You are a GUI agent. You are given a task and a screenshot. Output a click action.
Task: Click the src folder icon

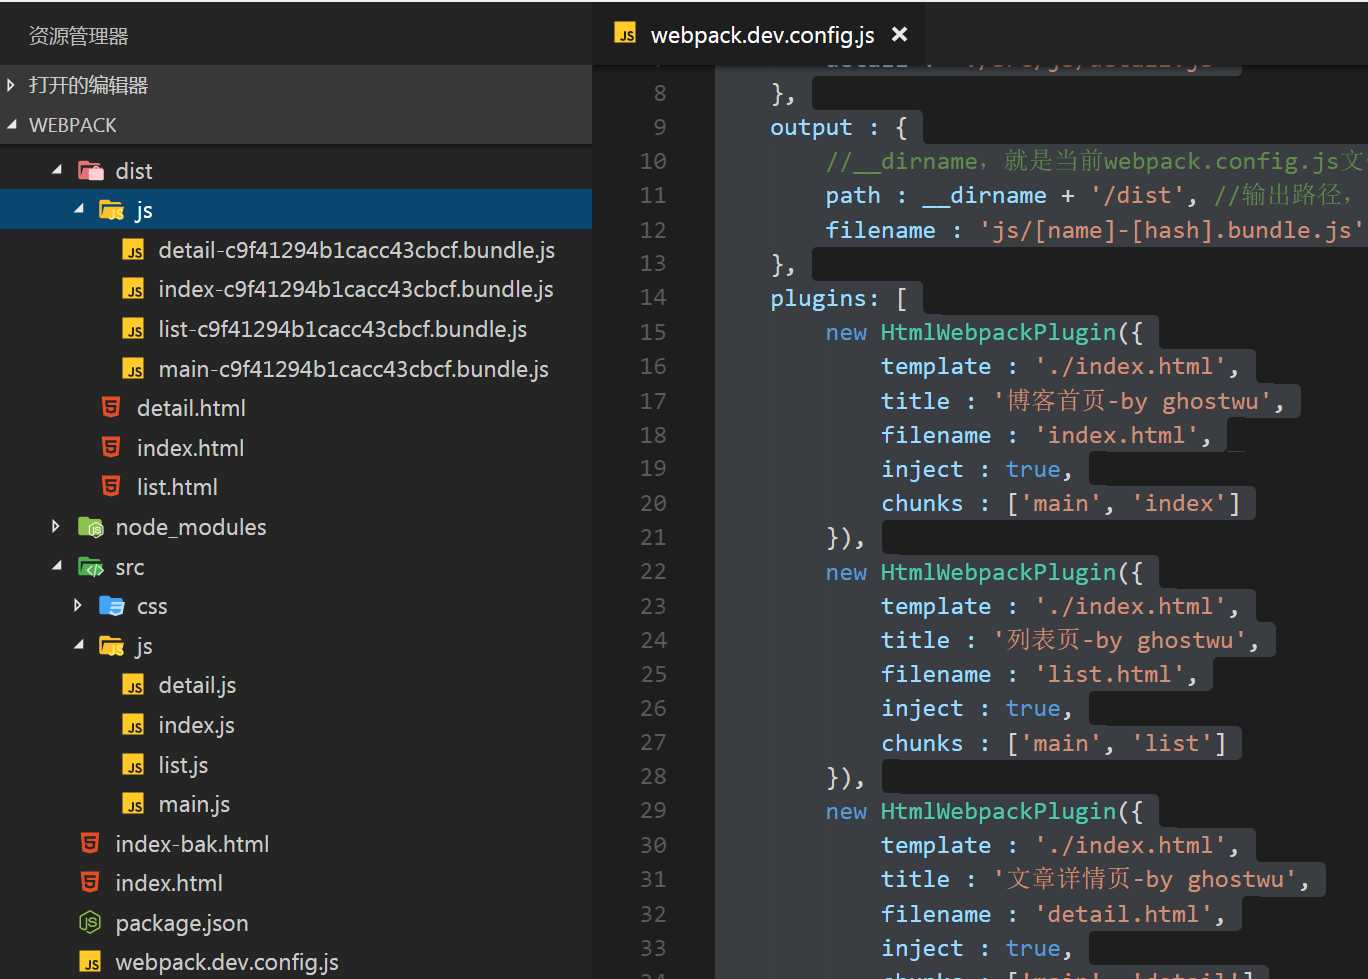pos(91,567)
